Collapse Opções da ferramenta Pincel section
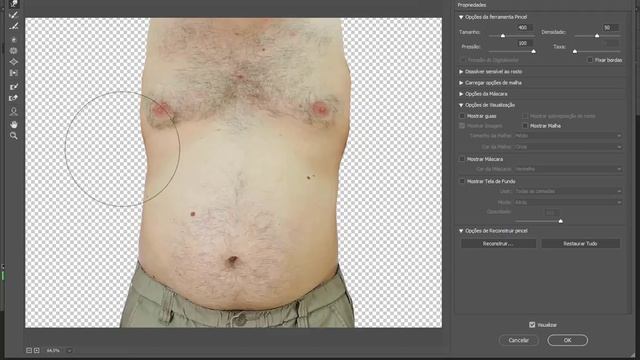Image resolution: width=640 pixels, height=360 pixels. pos(461,17)
